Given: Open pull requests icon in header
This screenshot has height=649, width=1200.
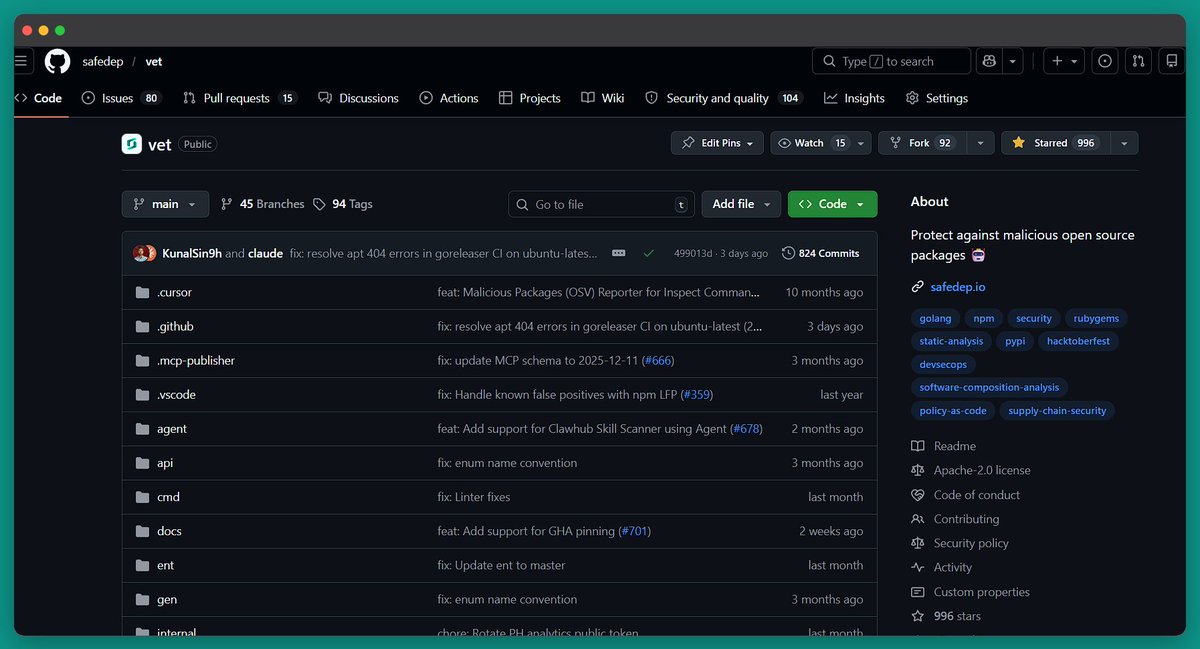Looking at the screenshot, I should pos(1138,61).
